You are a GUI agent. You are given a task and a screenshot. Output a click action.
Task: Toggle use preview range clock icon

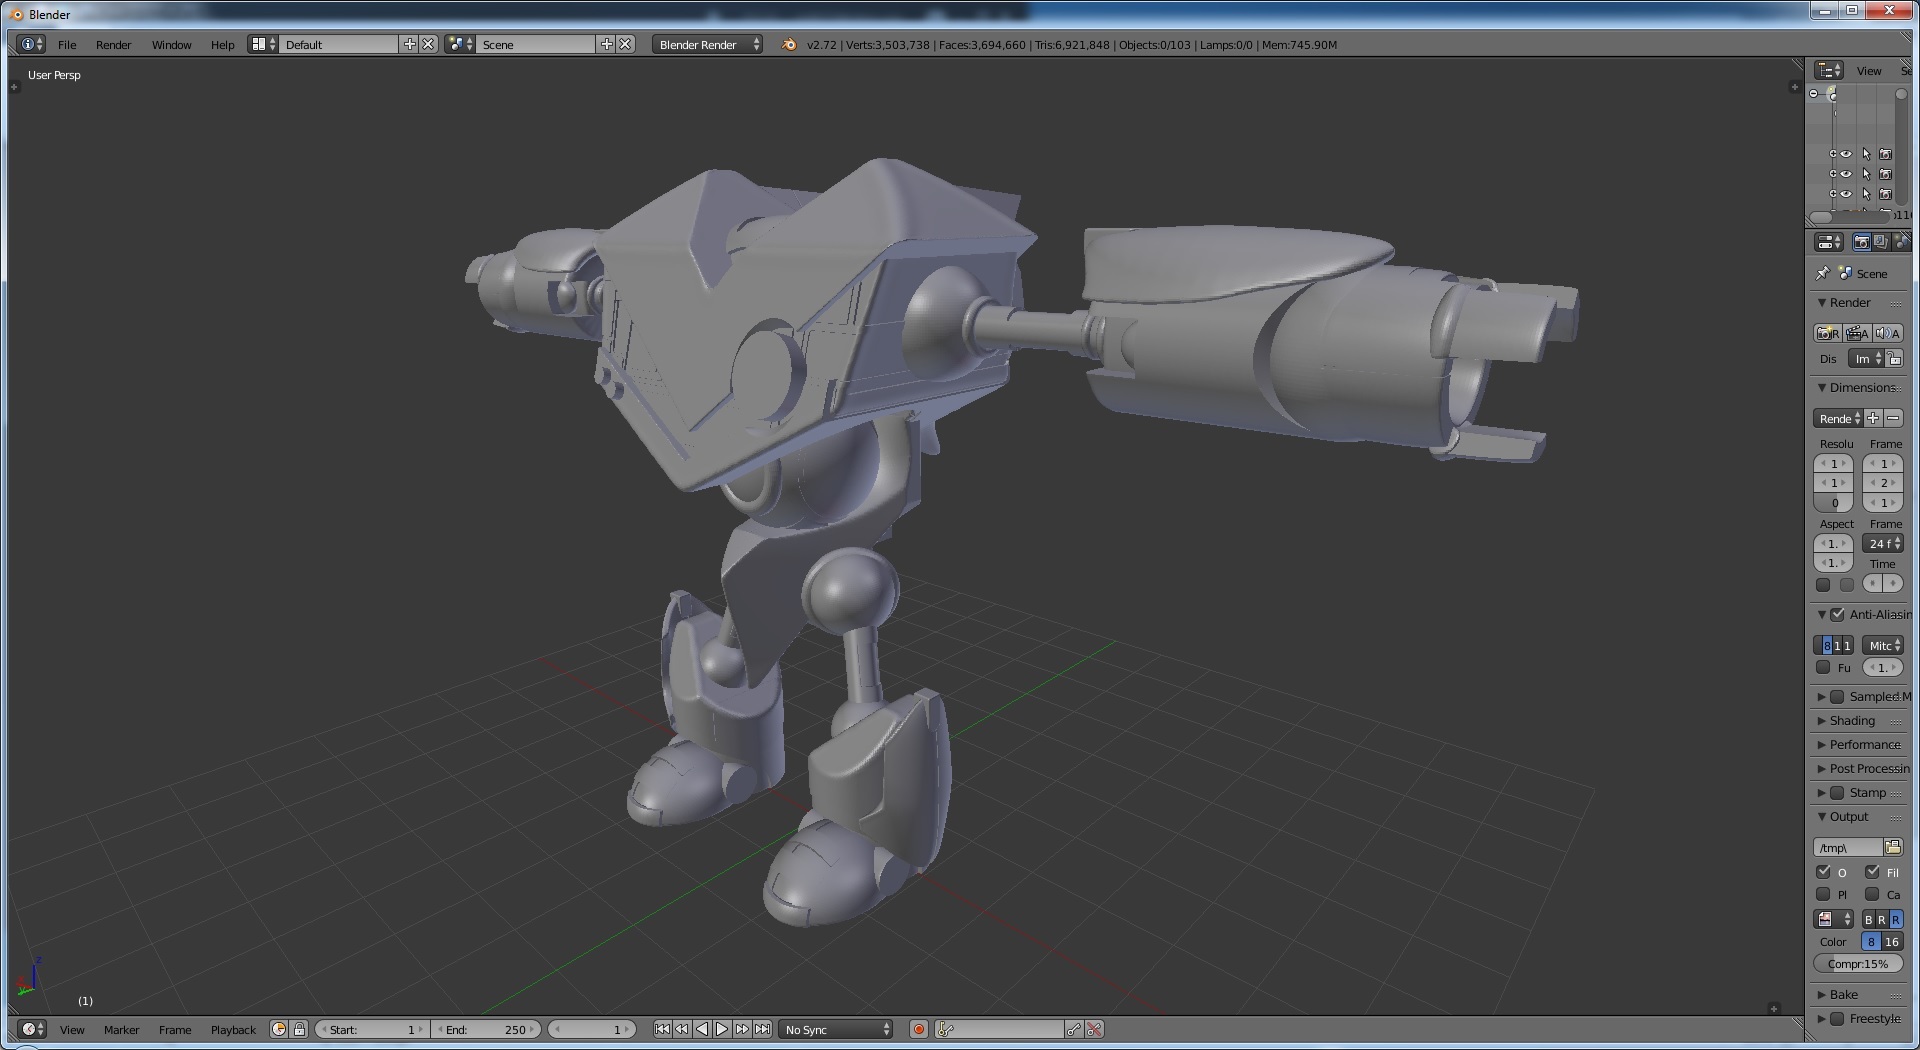point(279,1029)
